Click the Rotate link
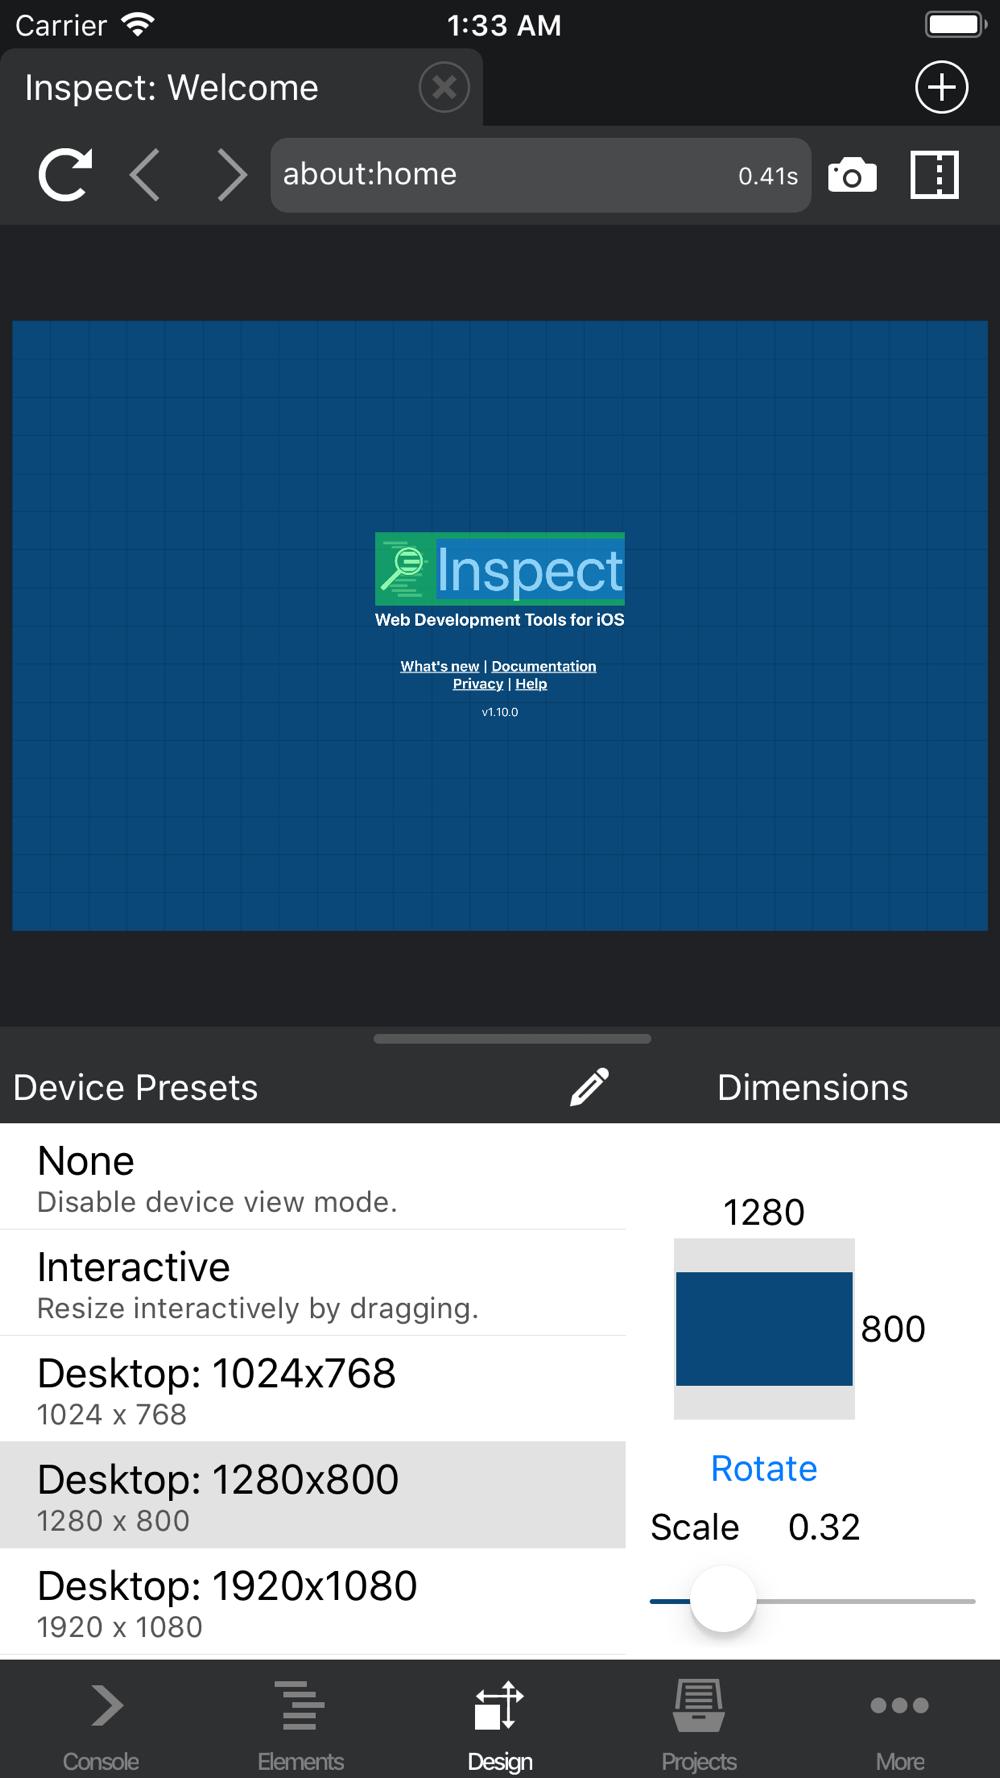Screen dimensions: 1000x1778 tap(764, 1468)
